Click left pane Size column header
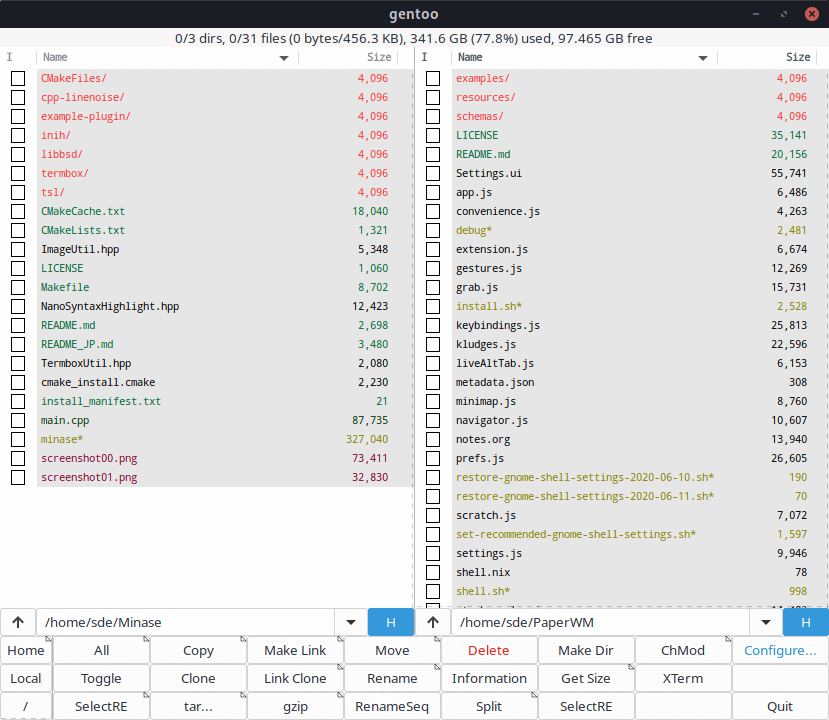This screenshot has width=829, height=720. tap(349, 58)
